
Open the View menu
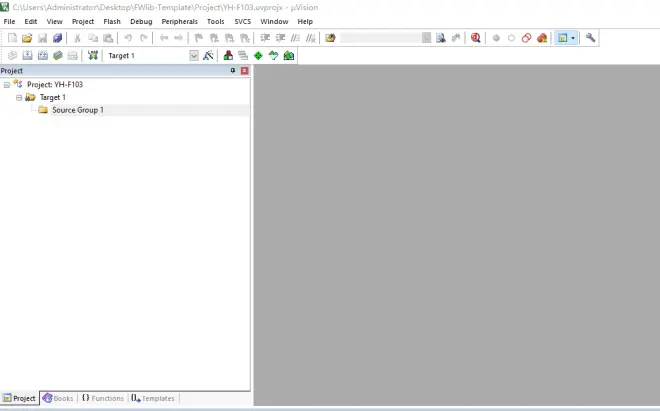pyautogui.click(x=54, y=21)
